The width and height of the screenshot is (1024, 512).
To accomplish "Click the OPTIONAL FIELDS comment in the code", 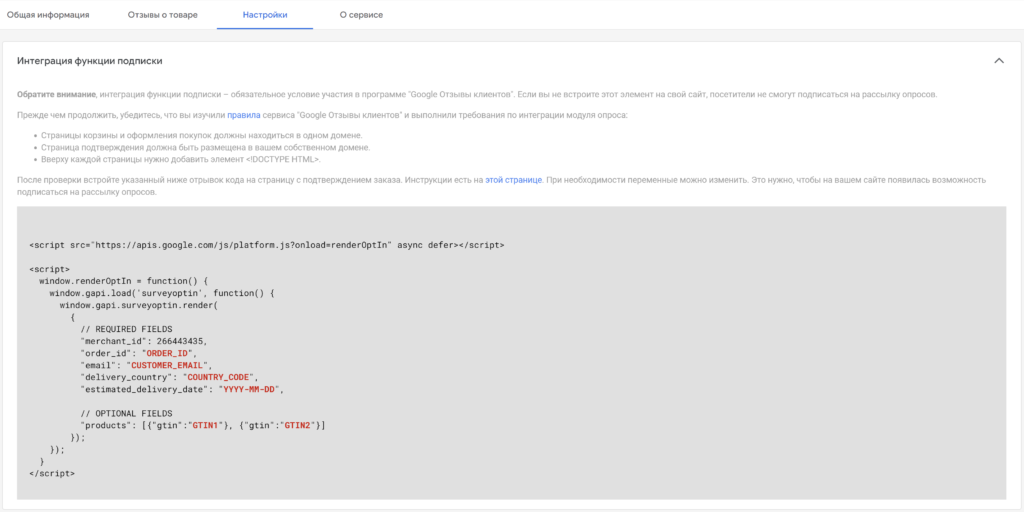I will pyautogui.click(x=126, y=413).
